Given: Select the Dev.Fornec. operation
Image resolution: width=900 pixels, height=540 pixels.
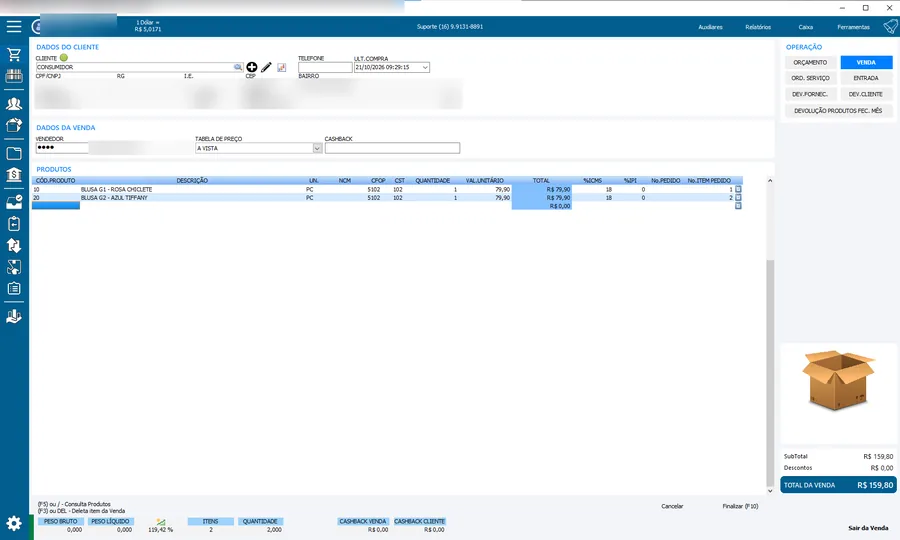Looking at the screenshot, I should click(x=810, y=94).
